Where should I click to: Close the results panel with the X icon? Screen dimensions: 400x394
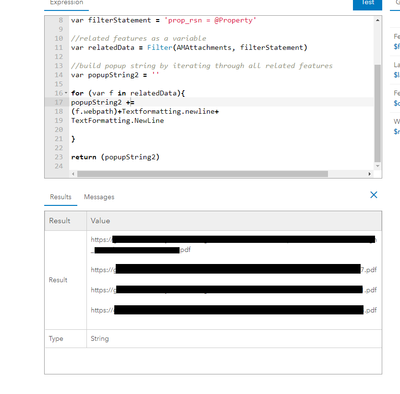click(x=374, y=195)
